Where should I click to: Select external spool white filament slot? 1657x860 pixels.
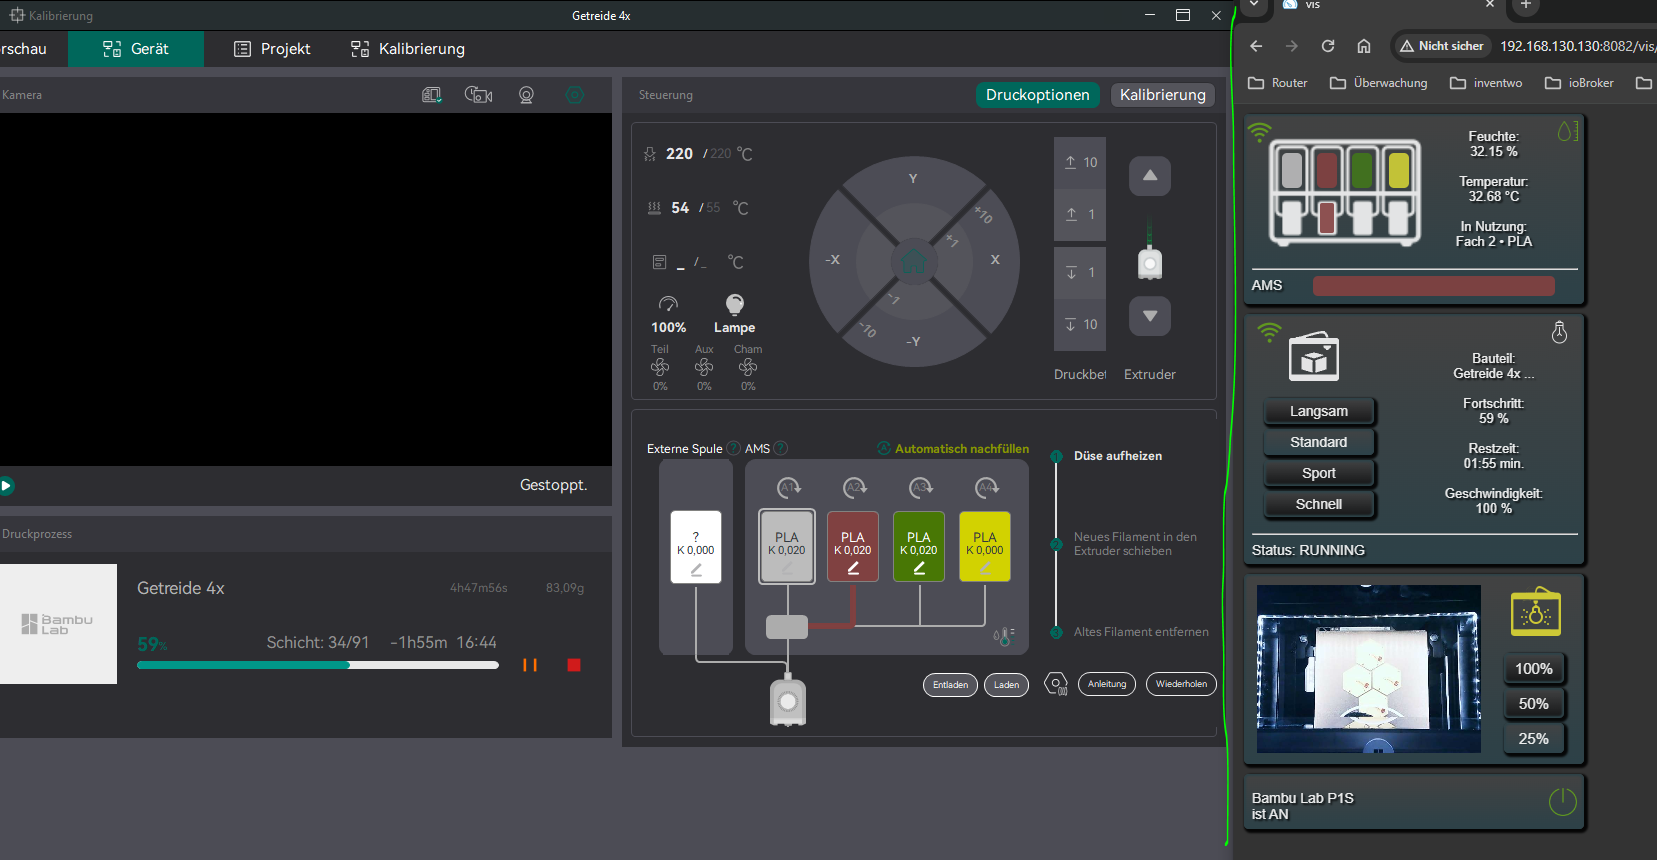[696, 547]
